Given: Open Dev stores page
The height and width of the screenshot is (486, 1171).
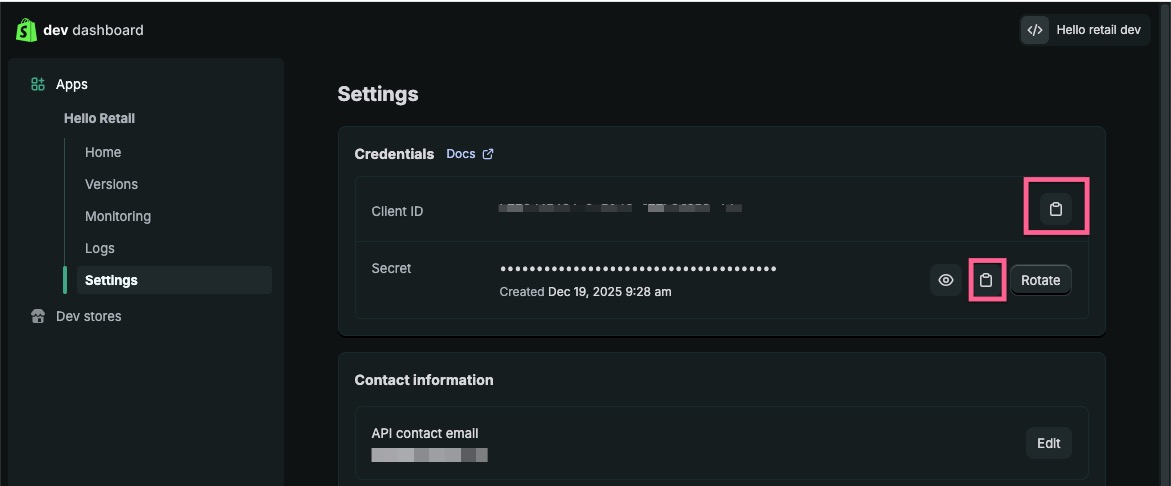Looking at the screenshot, I should [x=88, y=317].
